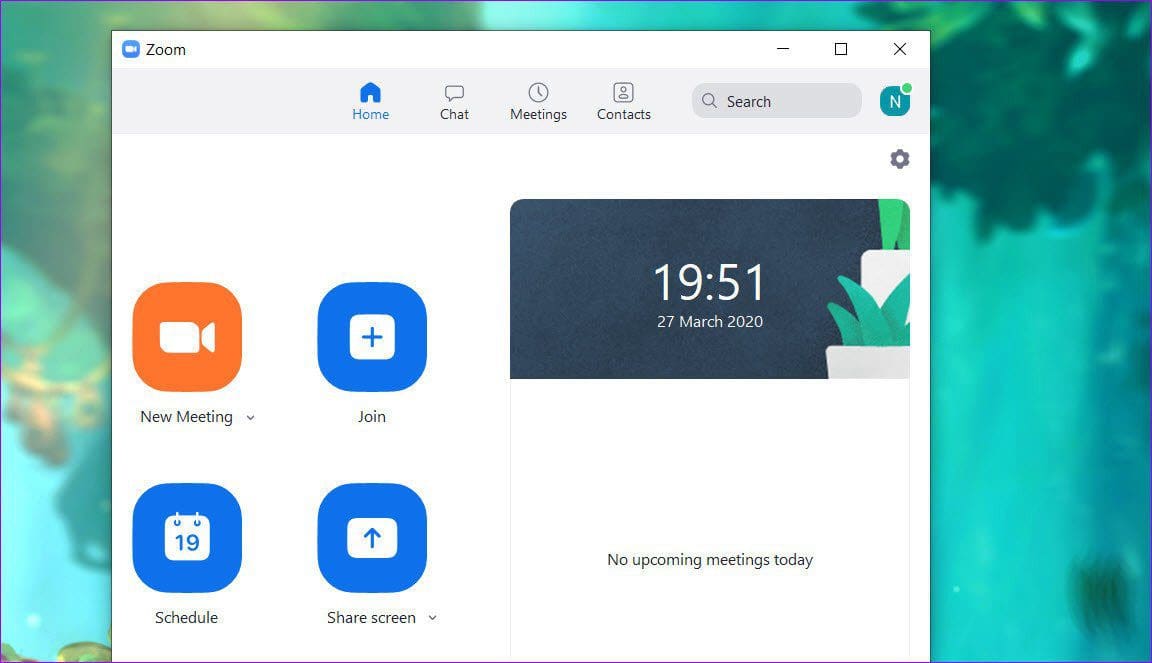This screenshot has width=1152, height=663.
Task: Click the Zoom logo in the title bar
Action: (x=131, y=49)
